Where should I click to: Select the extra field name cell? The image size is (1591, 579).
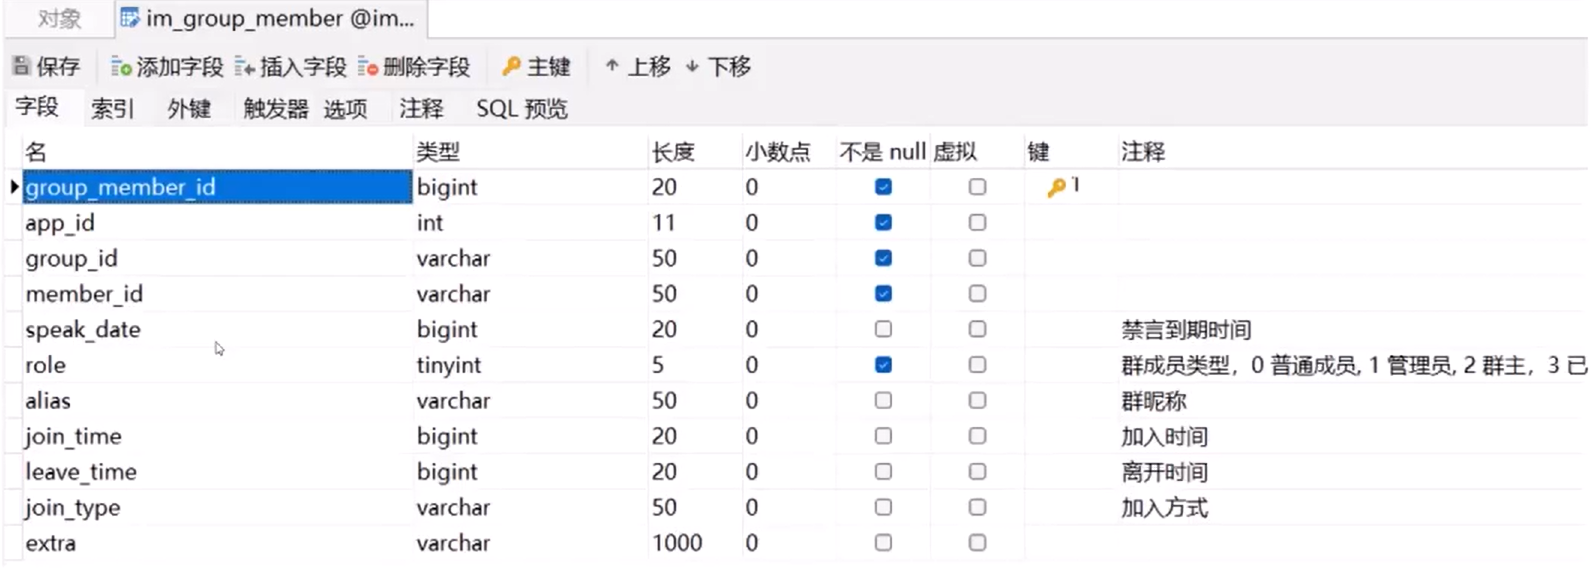pyautogui.click(x=217, y=543)
